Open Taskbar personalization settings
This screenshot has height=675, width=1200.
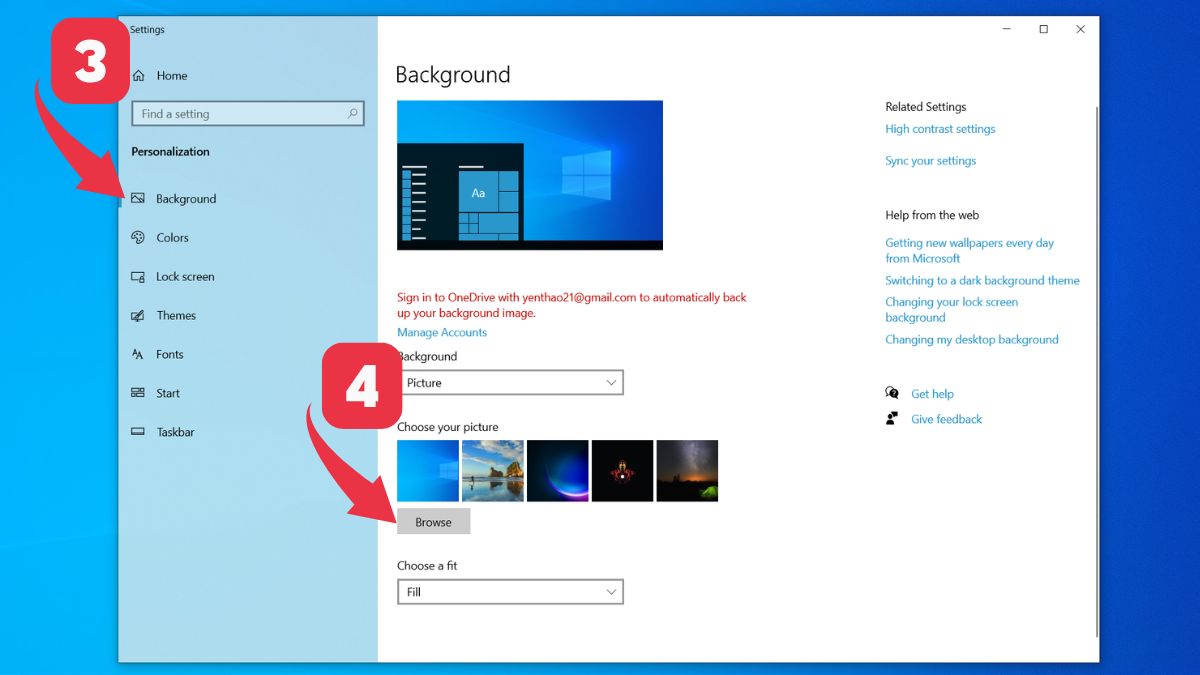(175, 432)
